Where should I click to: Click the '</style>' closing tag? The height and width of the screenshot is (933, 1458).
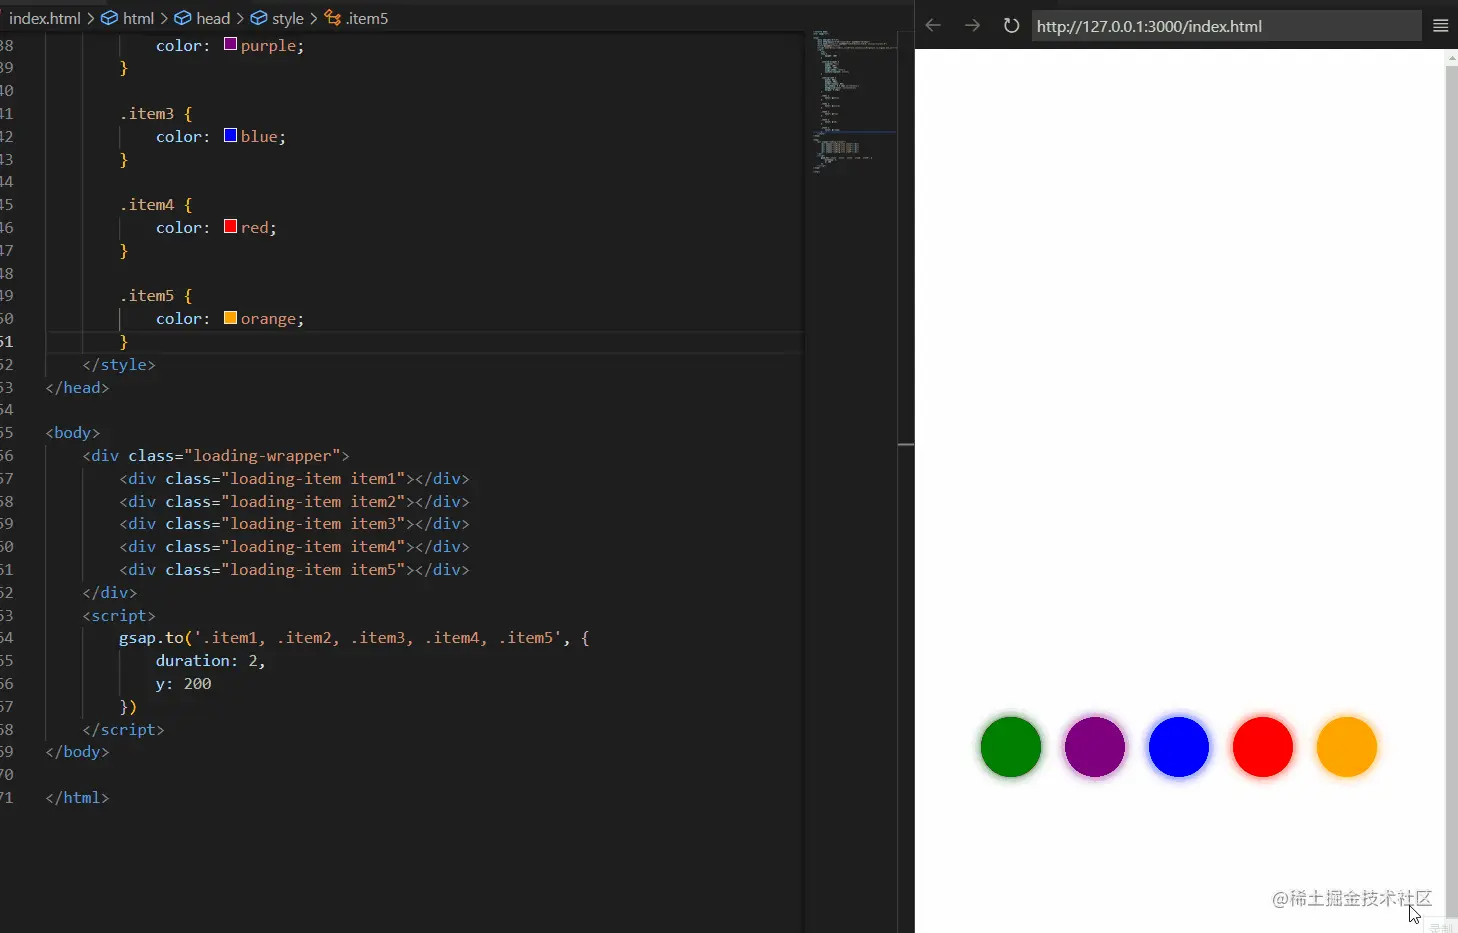(x=119, y=365)
